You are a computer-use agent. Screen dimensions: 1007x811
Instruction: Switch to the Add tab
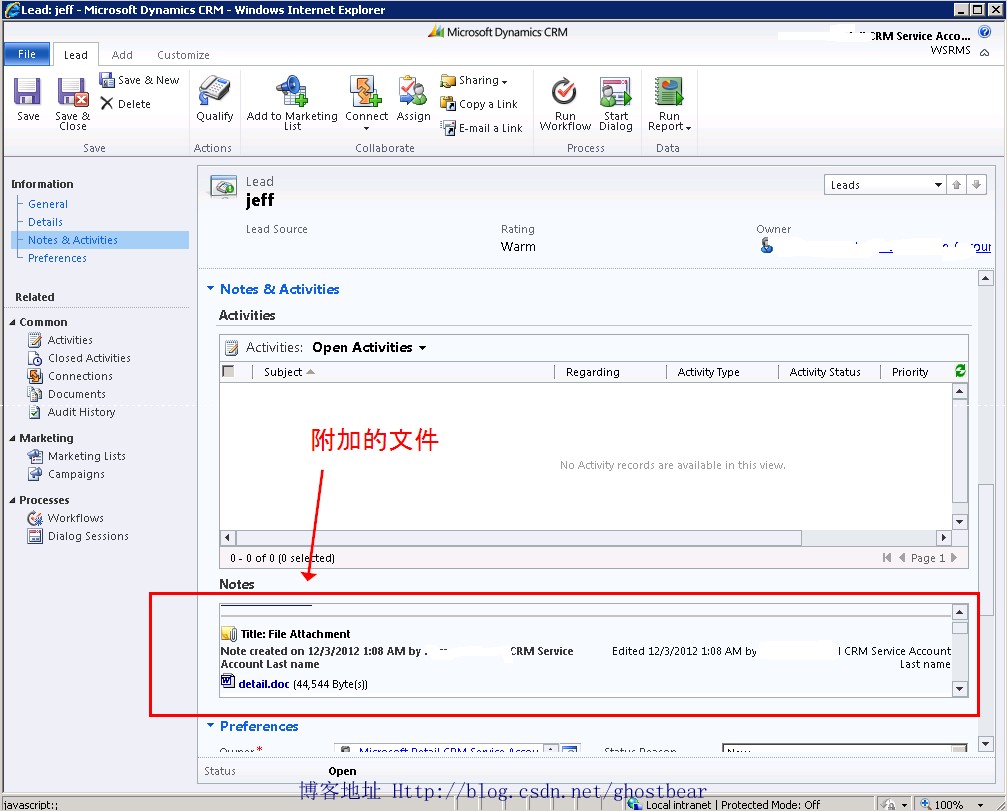pos(122,55)
